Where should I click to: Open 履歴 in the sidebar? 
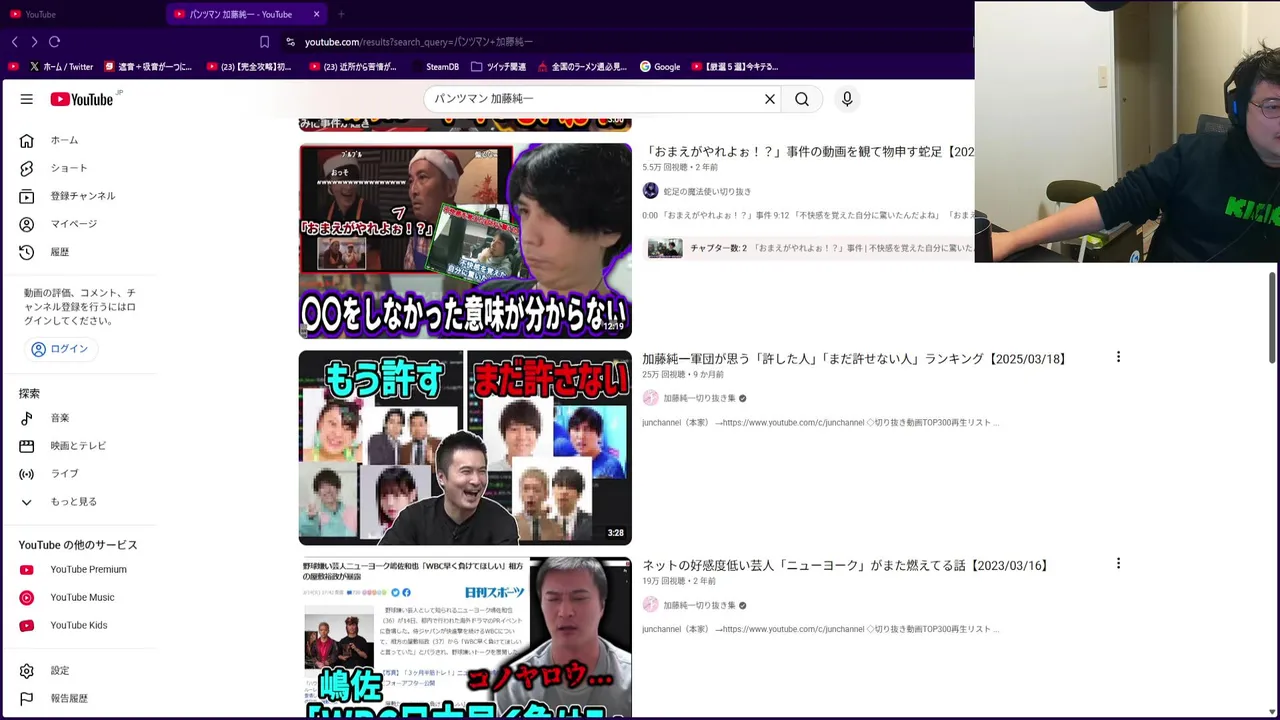click(x=80, y=252)
